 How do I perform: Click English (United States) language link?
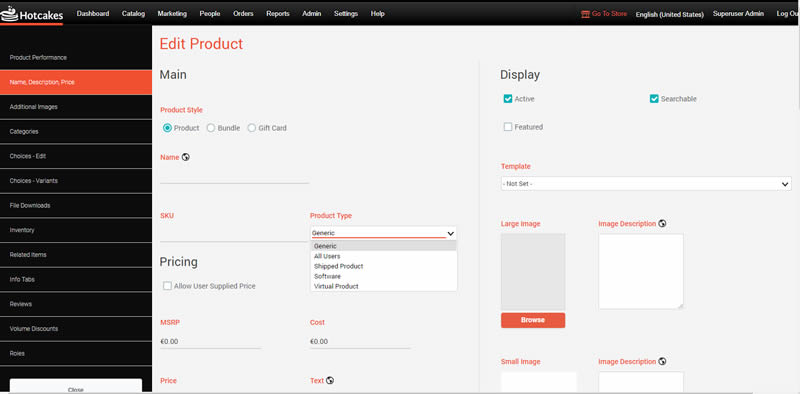(x=669, y=14)
